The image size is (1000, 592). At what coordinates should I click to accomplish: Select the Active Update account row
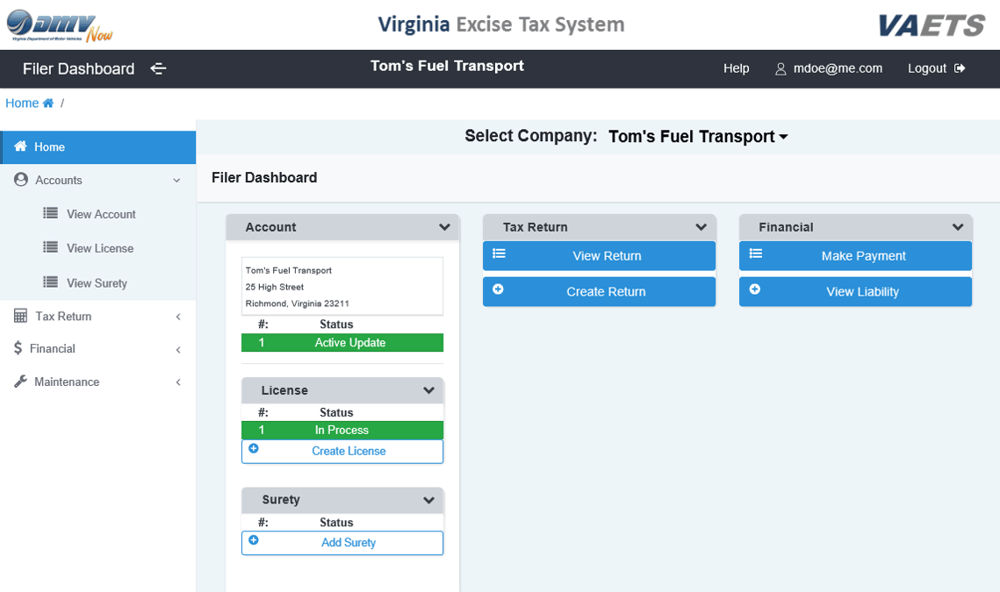[342, 343]
